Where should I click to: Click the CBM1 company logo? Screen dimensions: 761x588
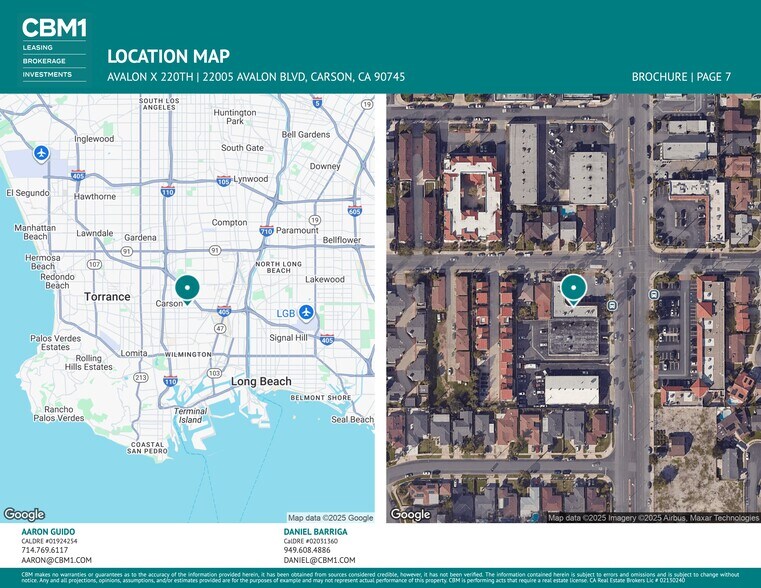[x=54, y=28]
